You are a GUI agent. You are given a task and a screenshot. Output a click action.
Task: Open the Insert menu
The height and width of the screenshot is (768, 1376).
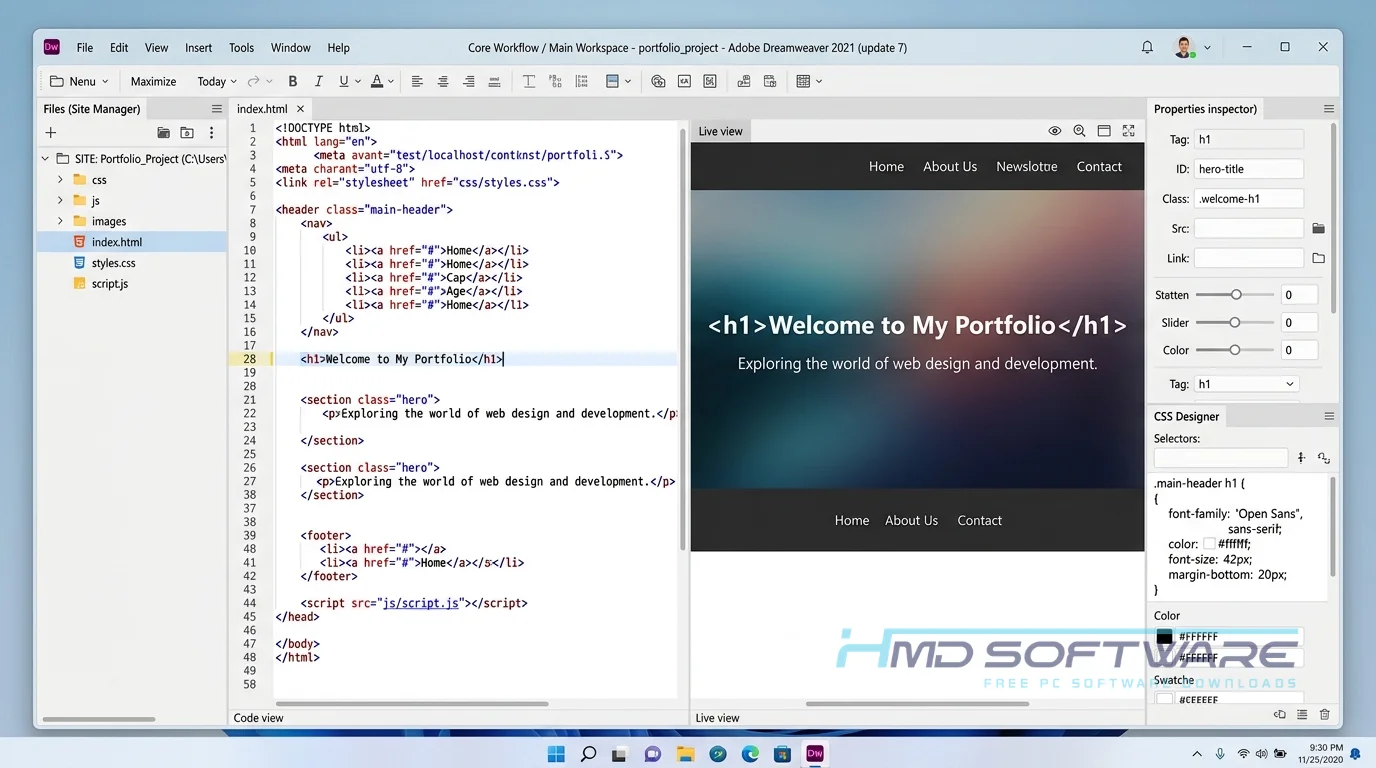pyautogui.click(x=199, y=48)
